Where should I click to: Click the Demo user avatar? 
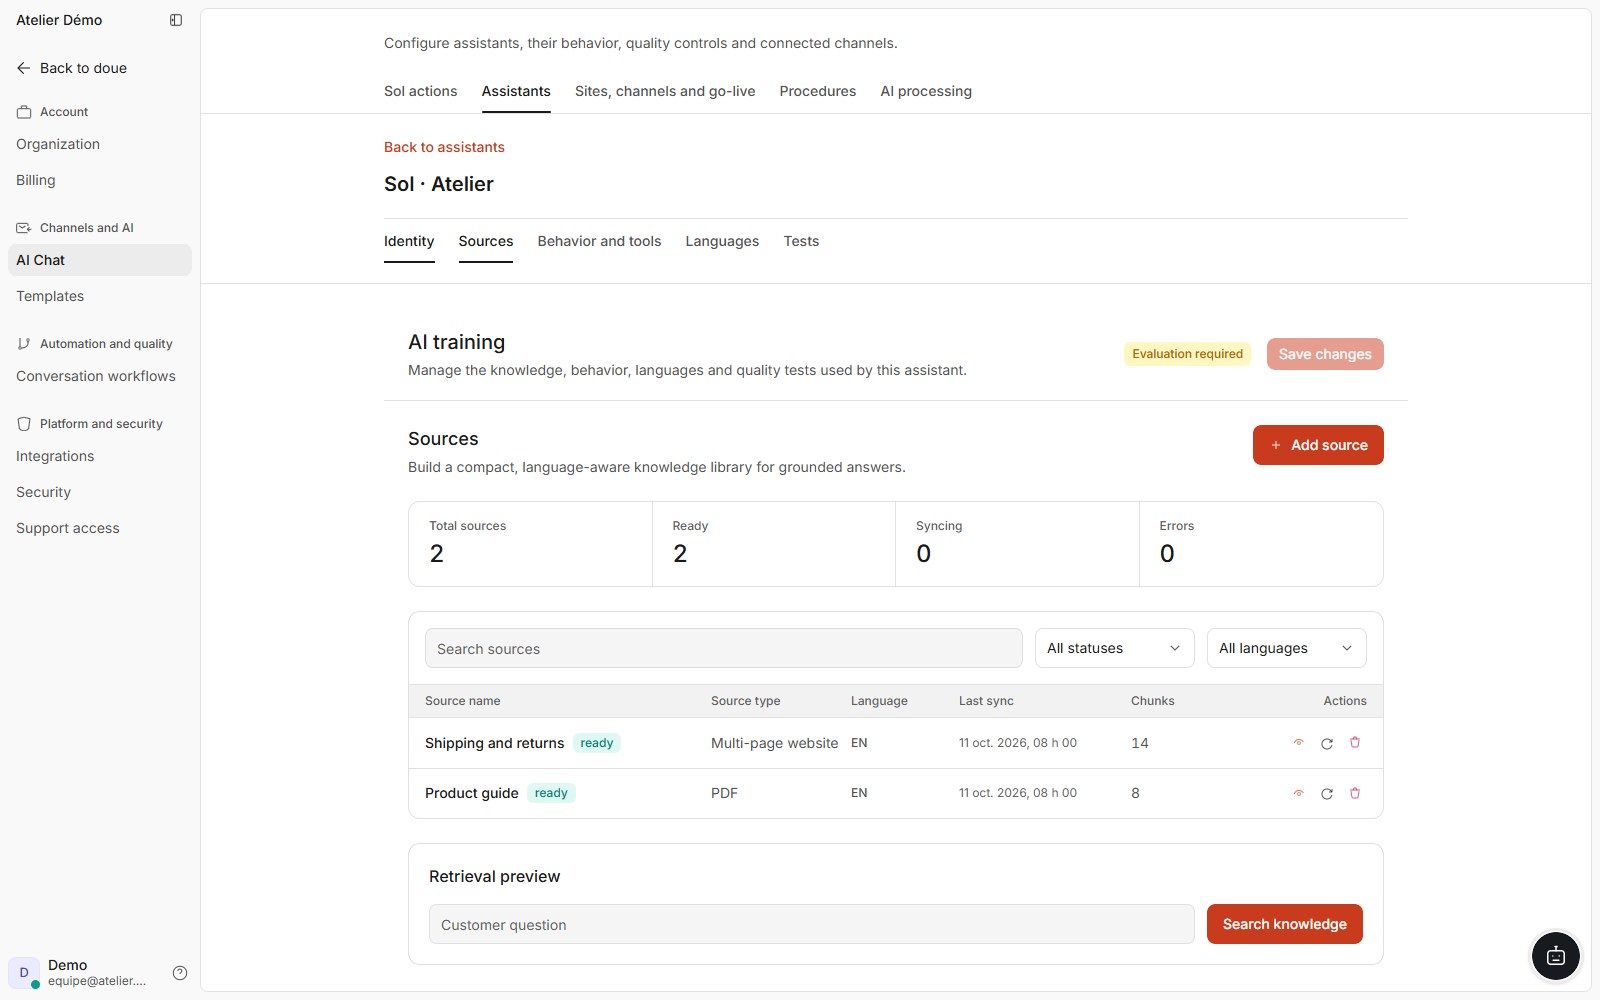[x=24, y=972]
